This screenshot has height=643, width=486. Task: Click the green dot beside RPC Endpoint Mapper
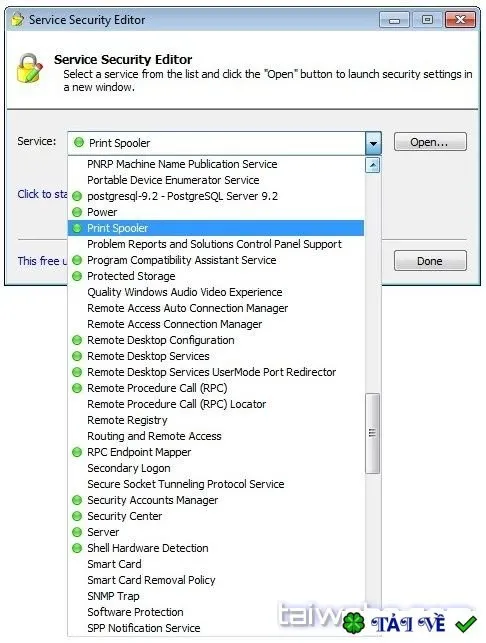[77, 452]
